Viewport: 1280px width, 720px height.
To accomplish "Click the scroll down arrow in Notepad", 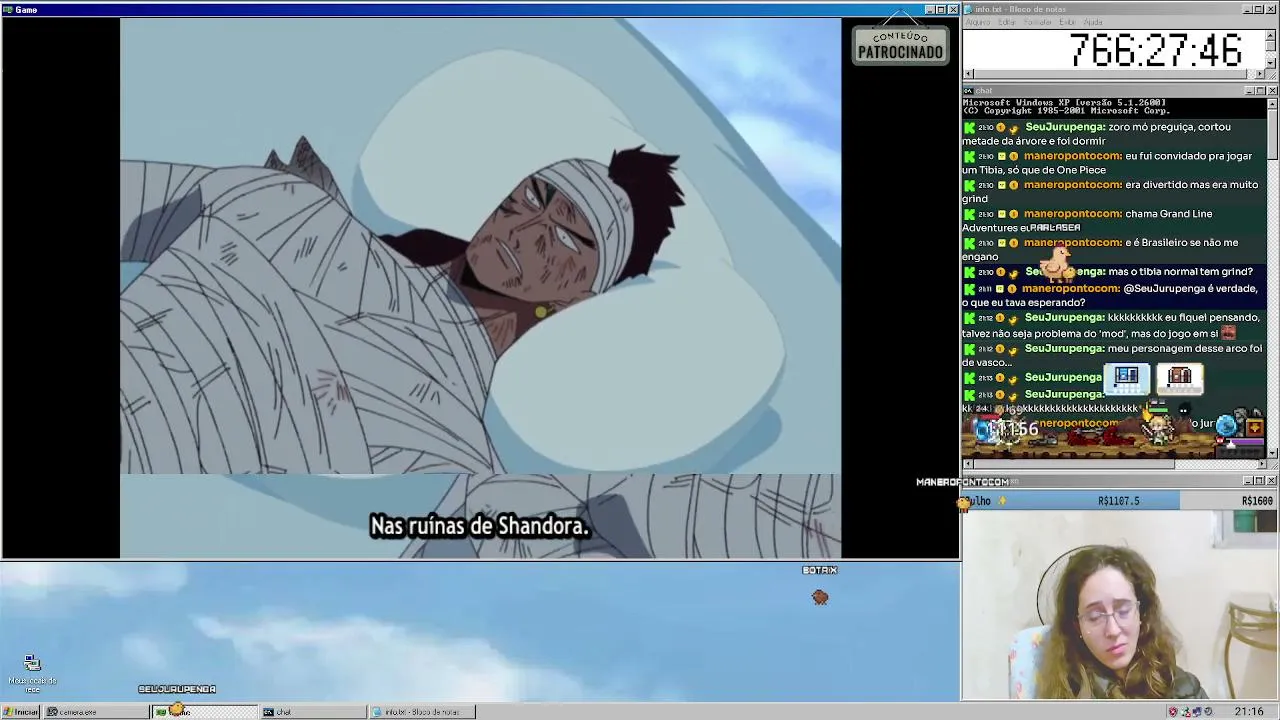I will (x=1272, y=63).
